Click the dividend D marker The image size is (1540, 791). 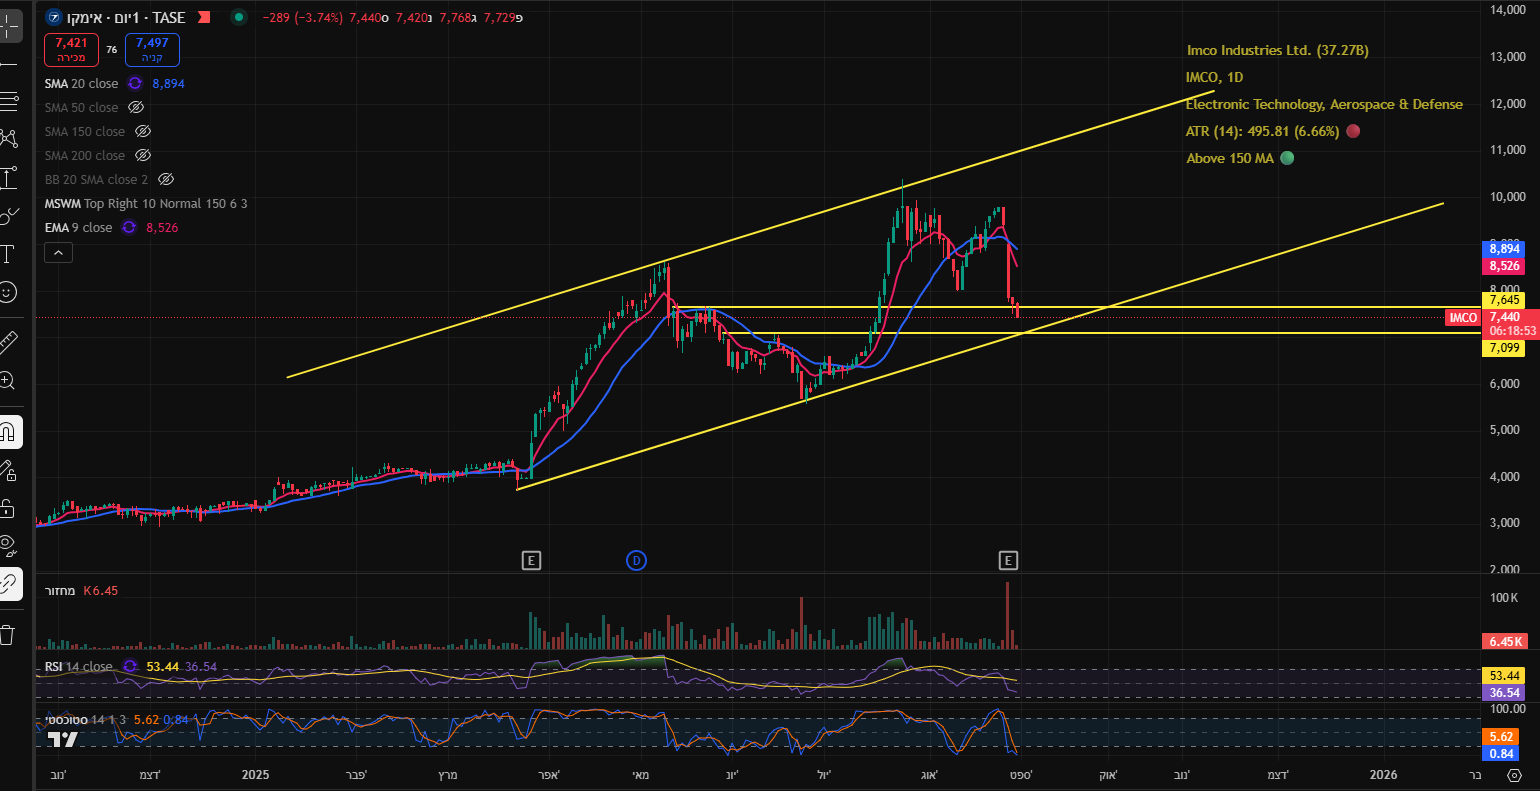click(x=636, y=561)
